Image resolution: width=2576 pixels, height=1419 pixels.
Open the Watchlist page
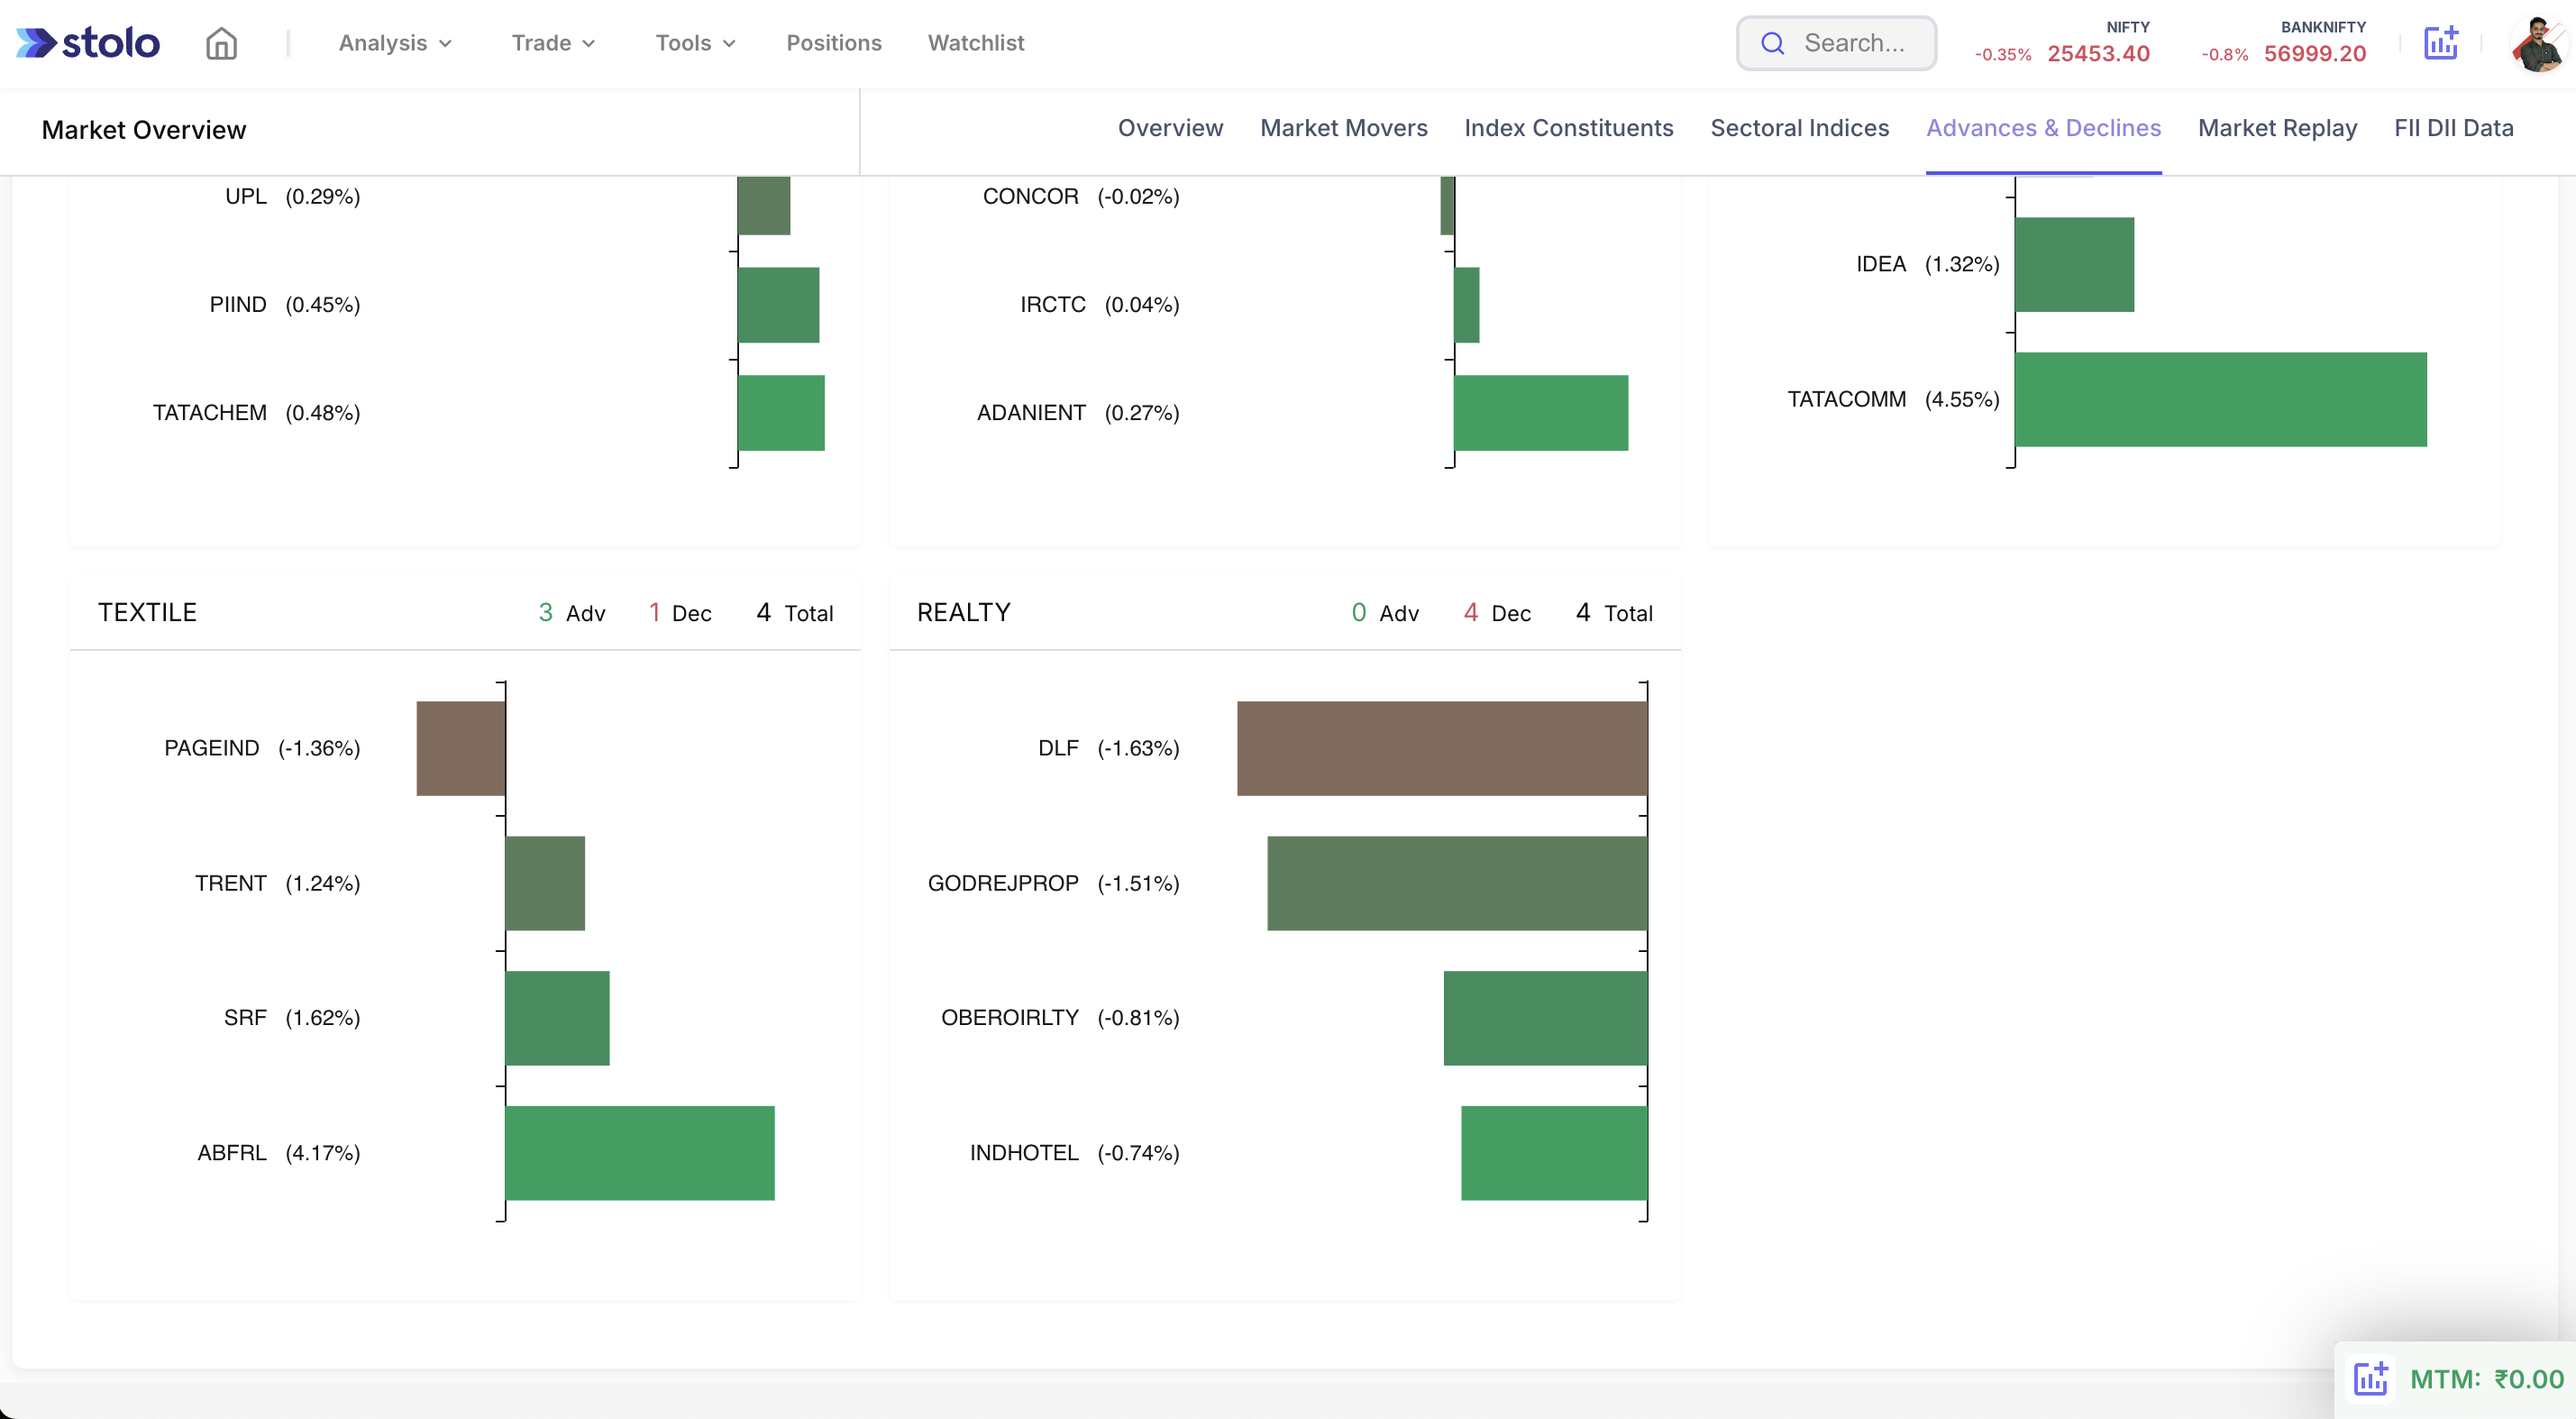[x=976, y=43]
